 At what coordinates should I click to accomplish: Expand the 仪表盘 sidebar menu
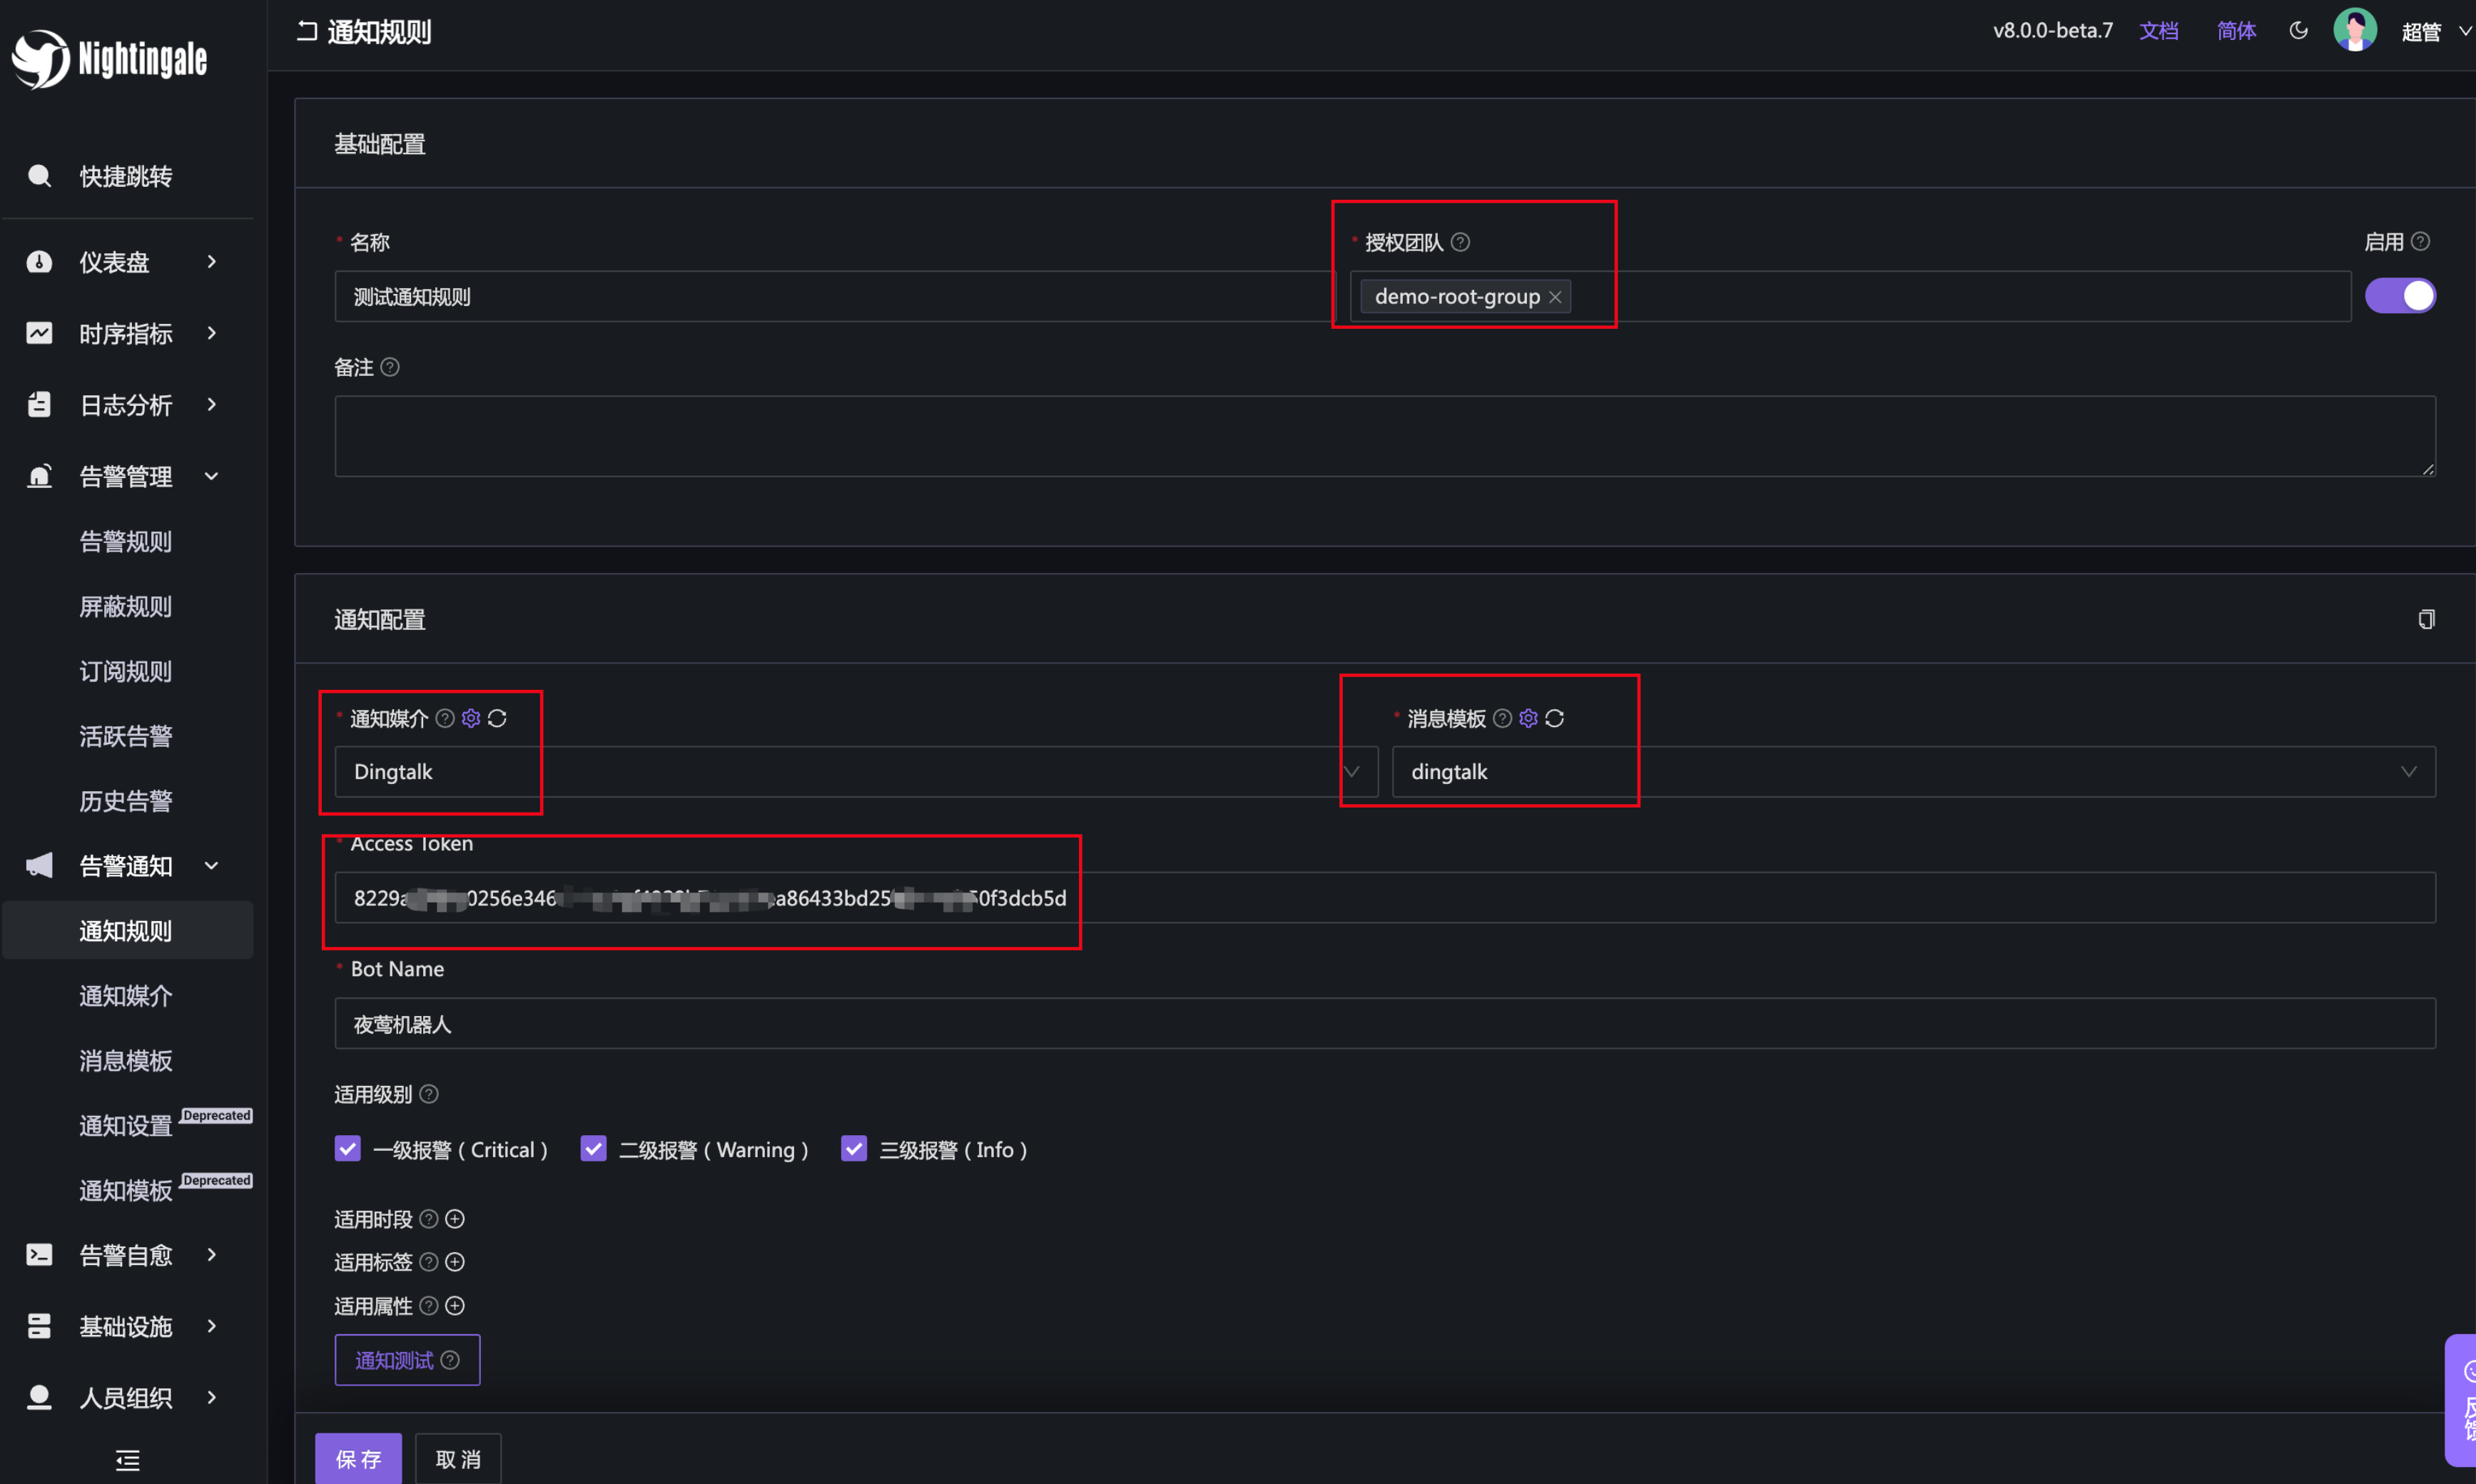[x=125, y=262]
